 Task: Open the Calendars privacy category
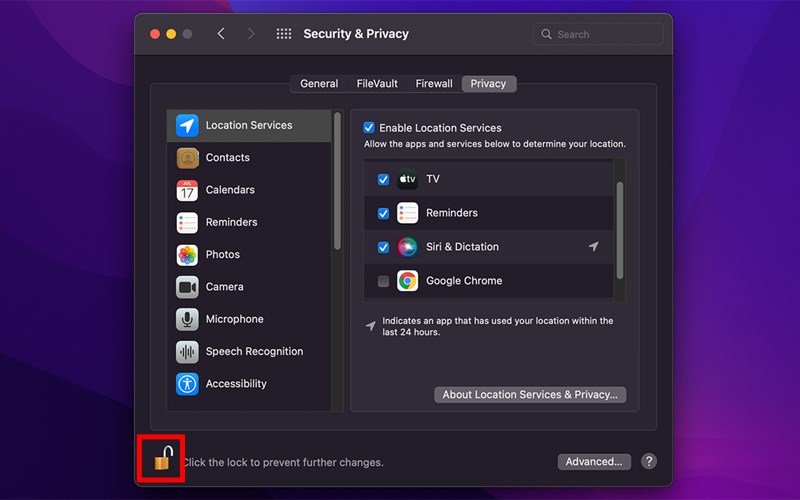coord(249,190)
